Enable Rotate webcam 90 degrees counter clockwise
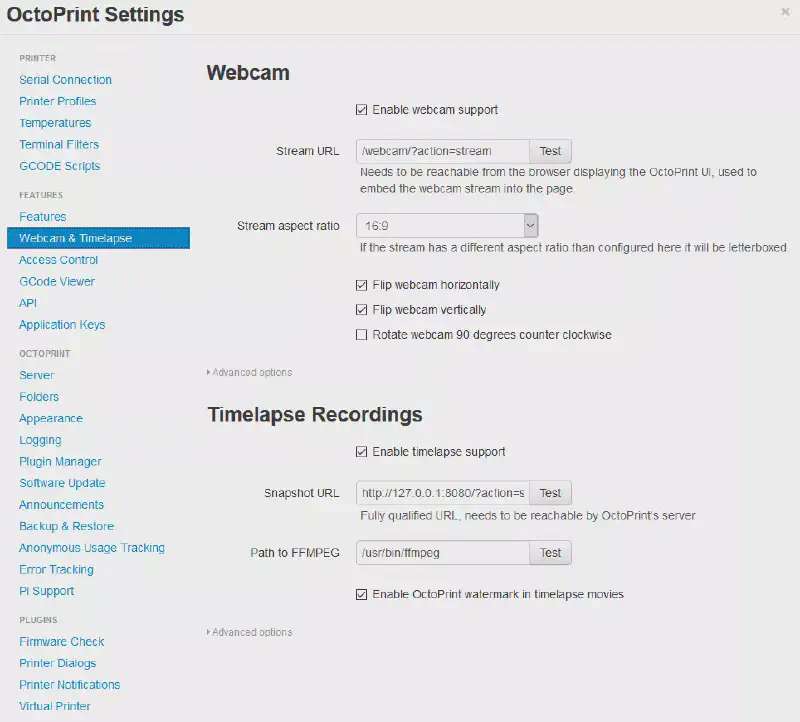Viewport: 800px width, 722px height. [362, 335]
